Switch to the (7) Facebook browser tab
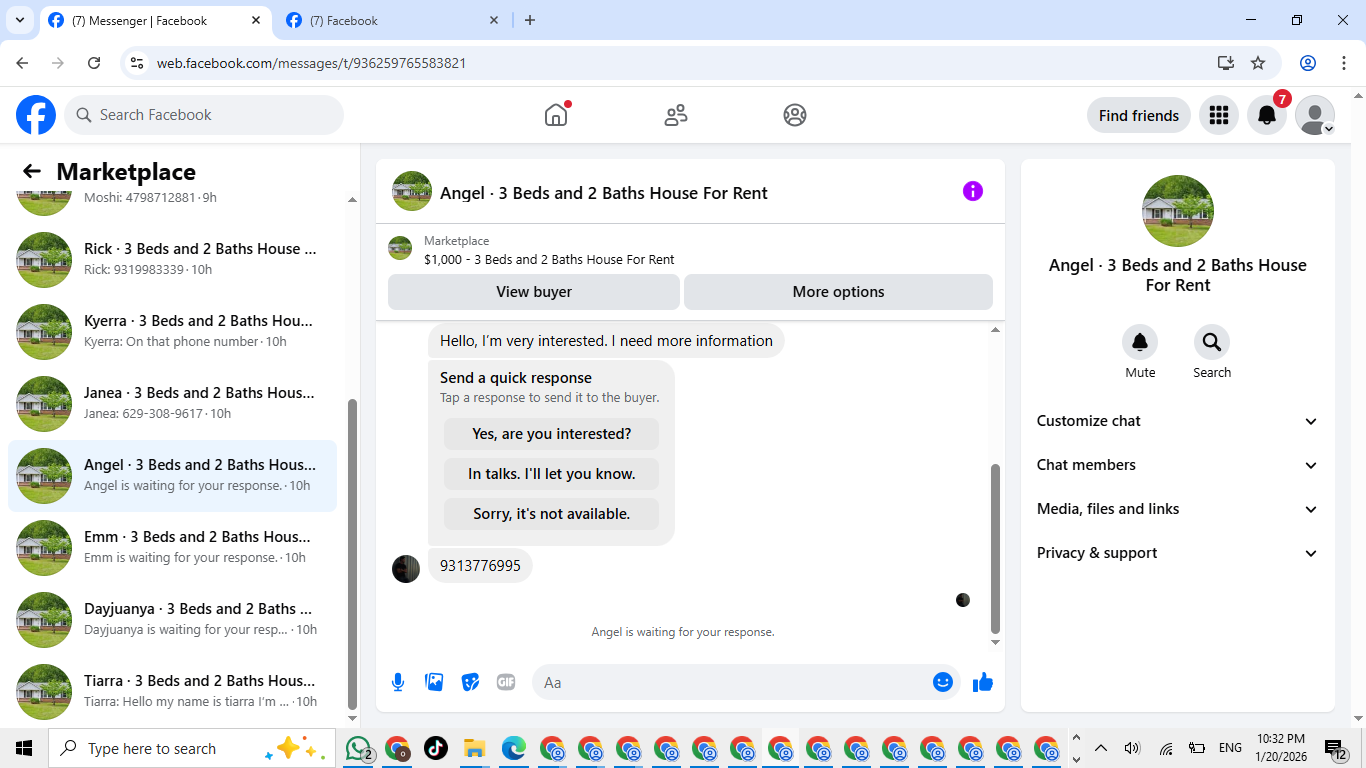 [x=394, y=20]
